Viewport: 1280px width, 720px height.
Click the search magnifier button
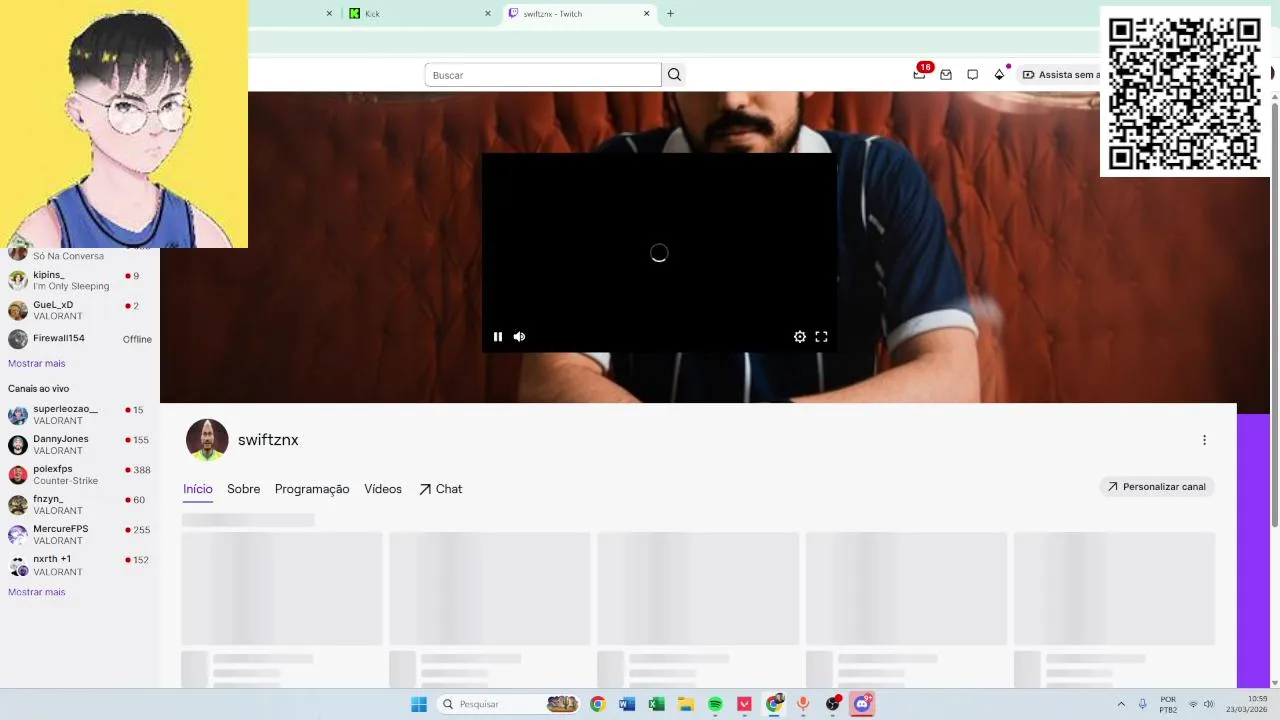(x=674, y=75)
